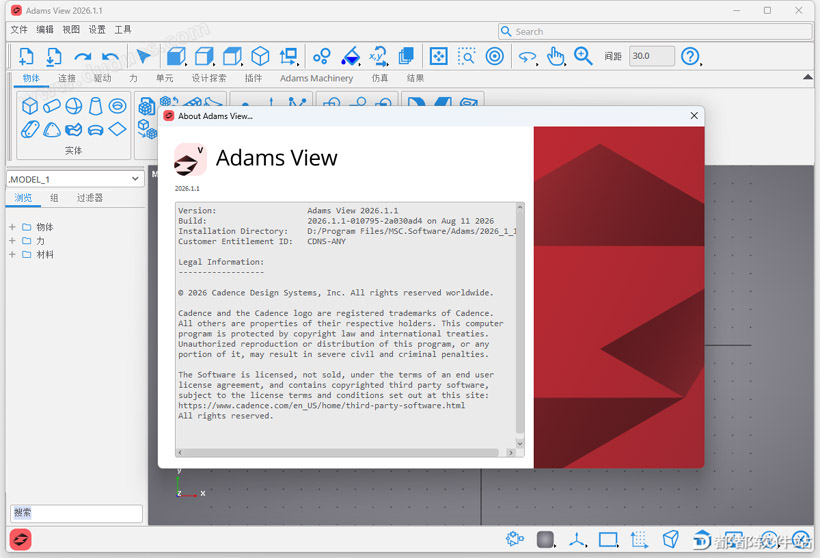820x558 pixels.
Task: Open the gray background color swatch
Action: tap(545, 539)
